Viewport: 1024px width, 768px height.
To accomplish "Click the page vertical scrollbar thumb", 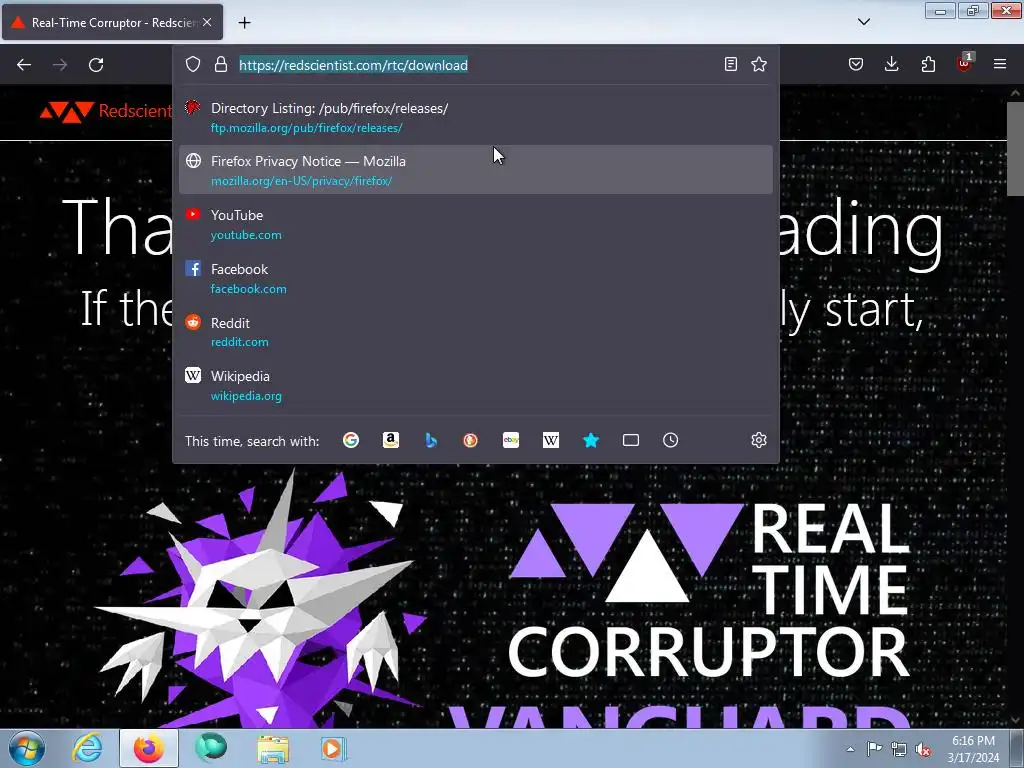I will [x=1015, y=148].
